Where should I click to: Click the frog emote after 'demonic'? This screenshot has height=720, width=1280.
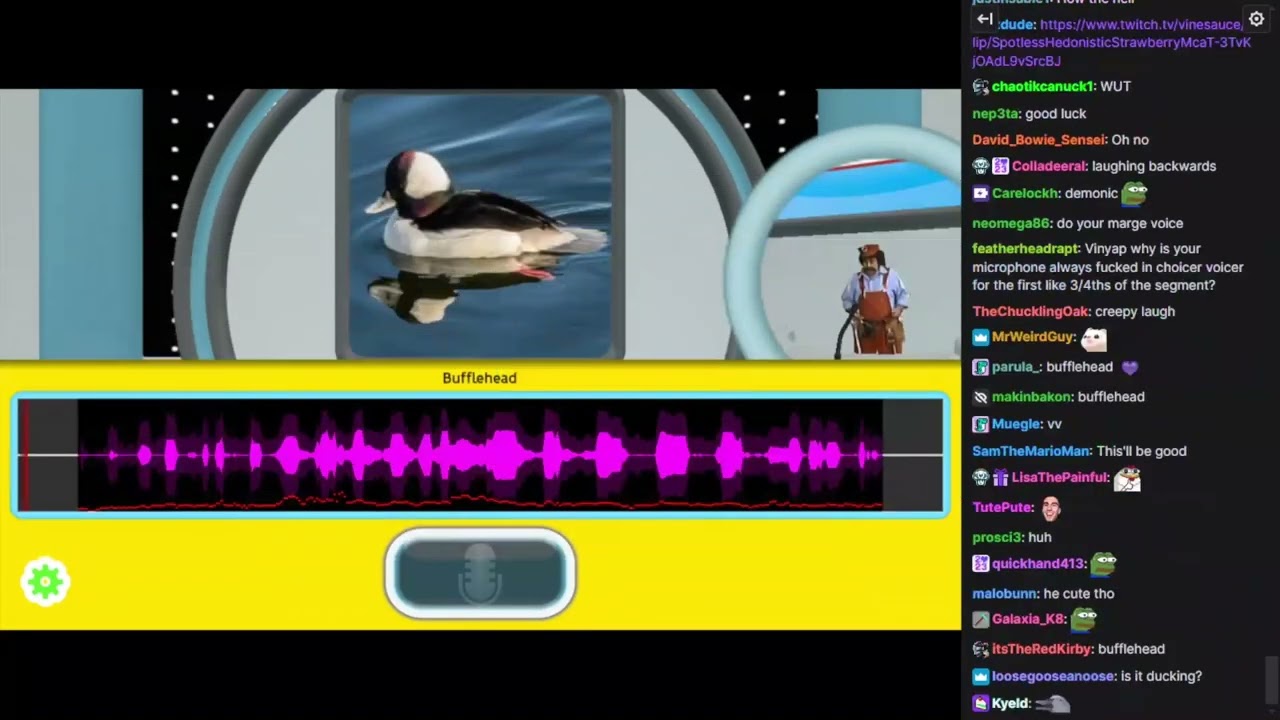click(1134, 192)
